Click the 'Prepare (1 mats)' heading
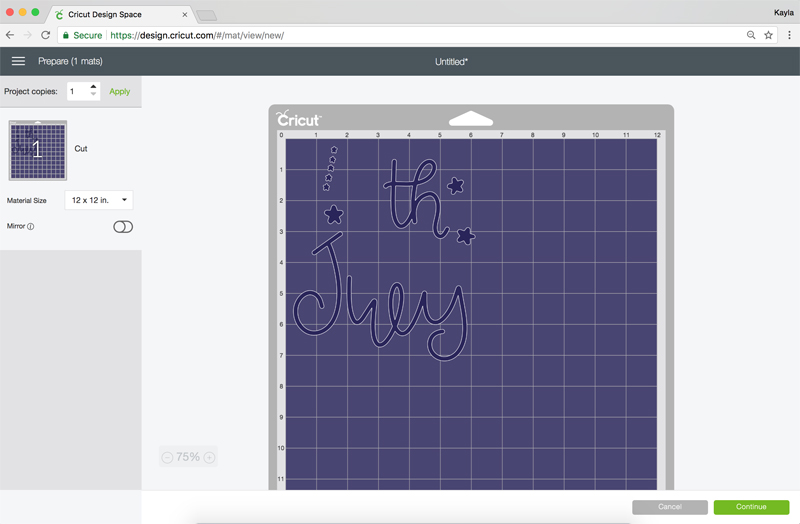Image resolution: width=800 pixels, height=524 pixels. pyautogui.click(x=70, y=61)
